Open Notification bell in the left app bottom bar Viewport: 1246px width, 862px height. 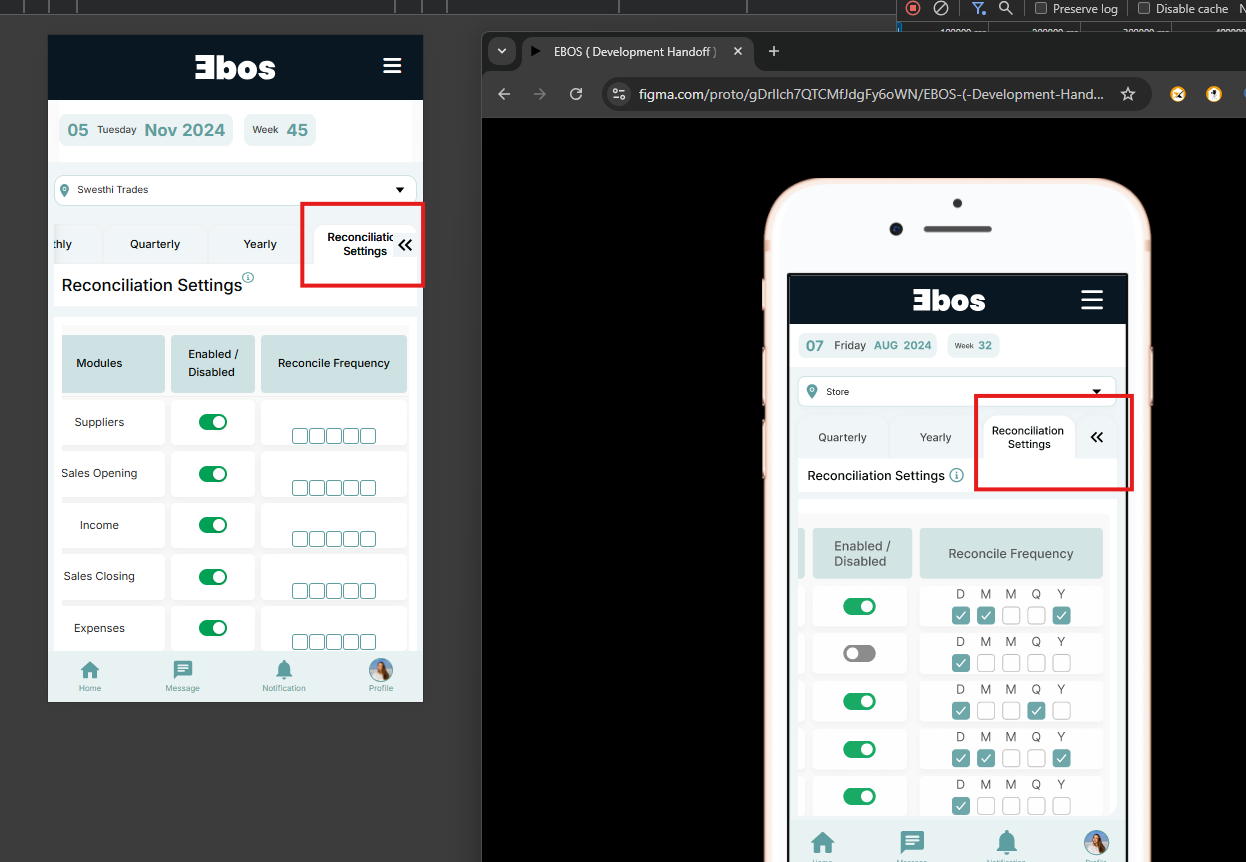pos(284,677)
